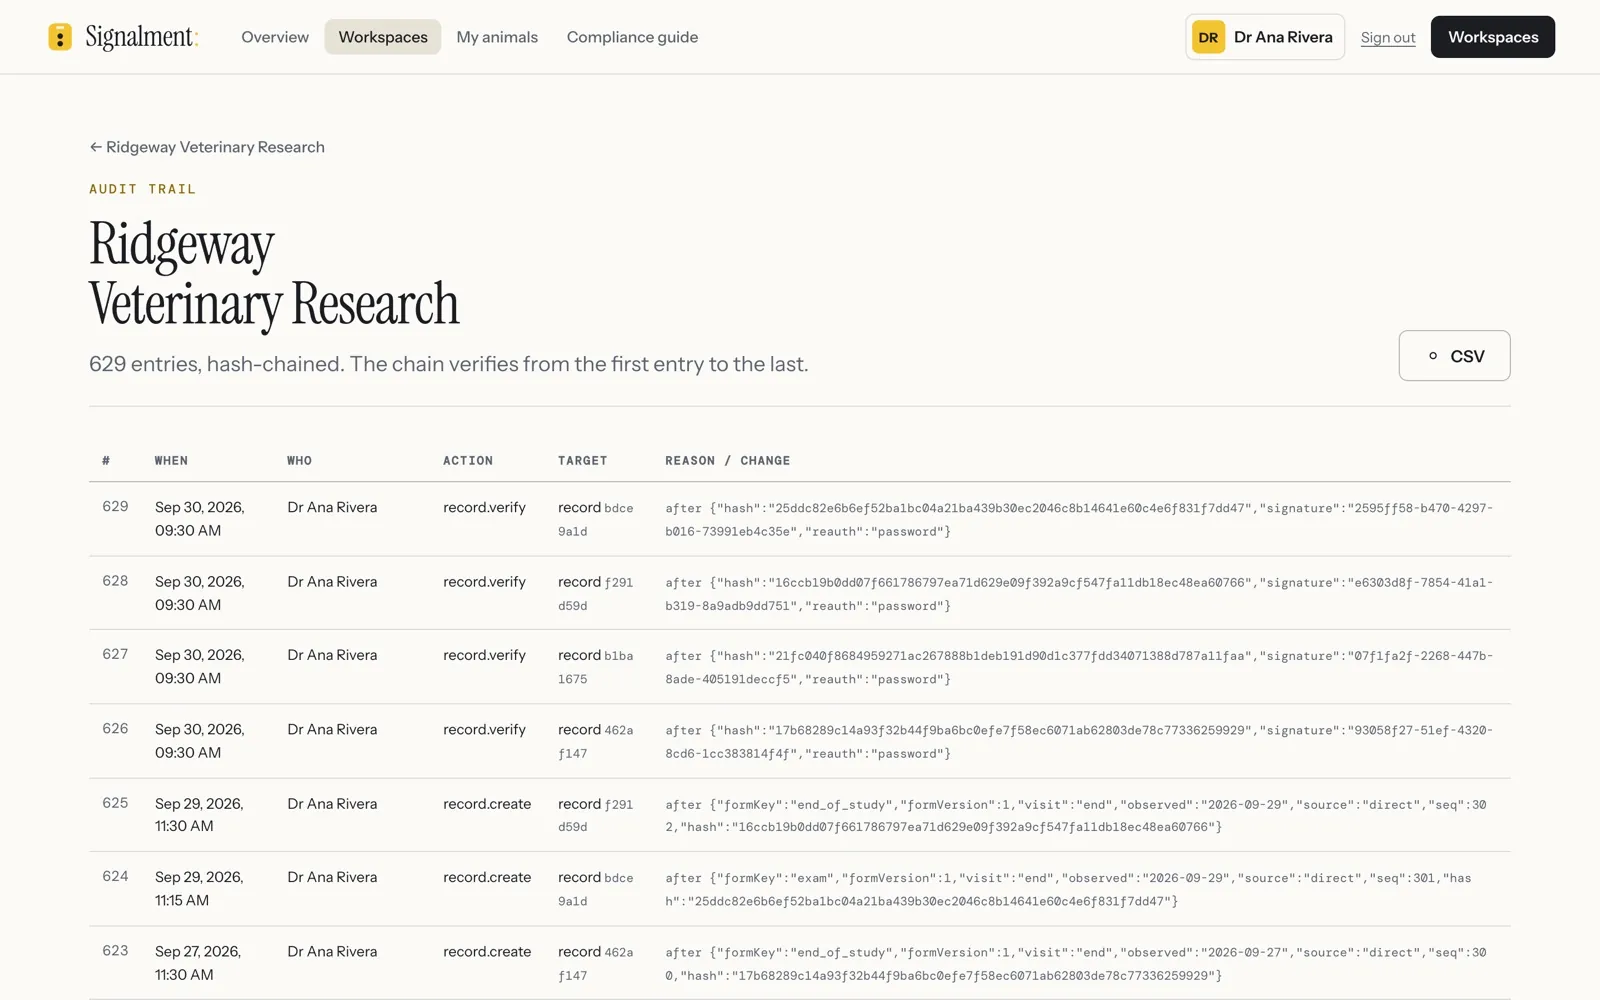Click the Sep 27, 2026, 11:30 AM timestamp
Screen dimensions: 1600x1000
198,963
